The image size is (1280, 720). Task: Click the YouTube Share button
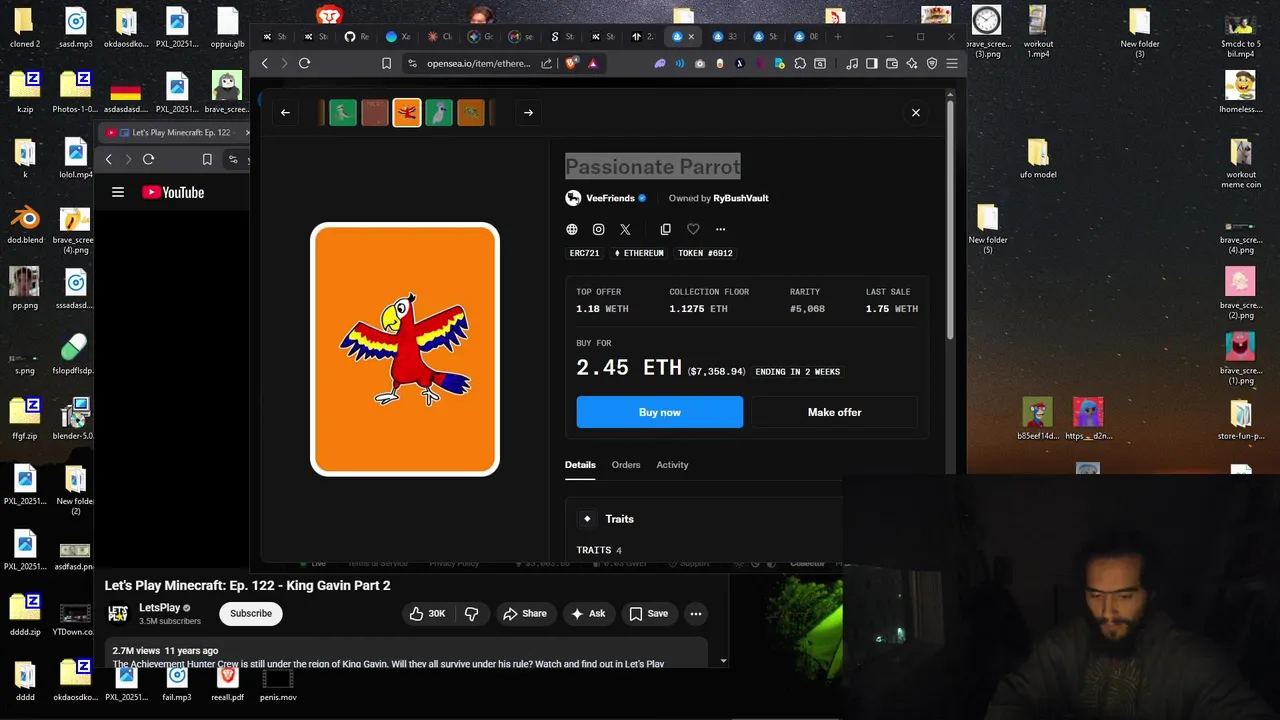(525, 613)
